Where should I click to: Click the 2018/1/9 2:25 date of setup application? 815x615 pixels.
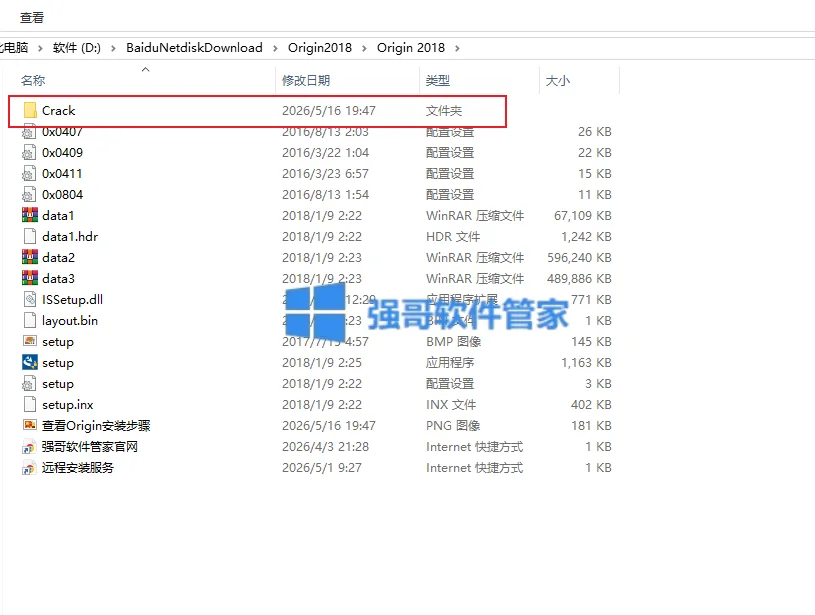click(x=322, y=362)
